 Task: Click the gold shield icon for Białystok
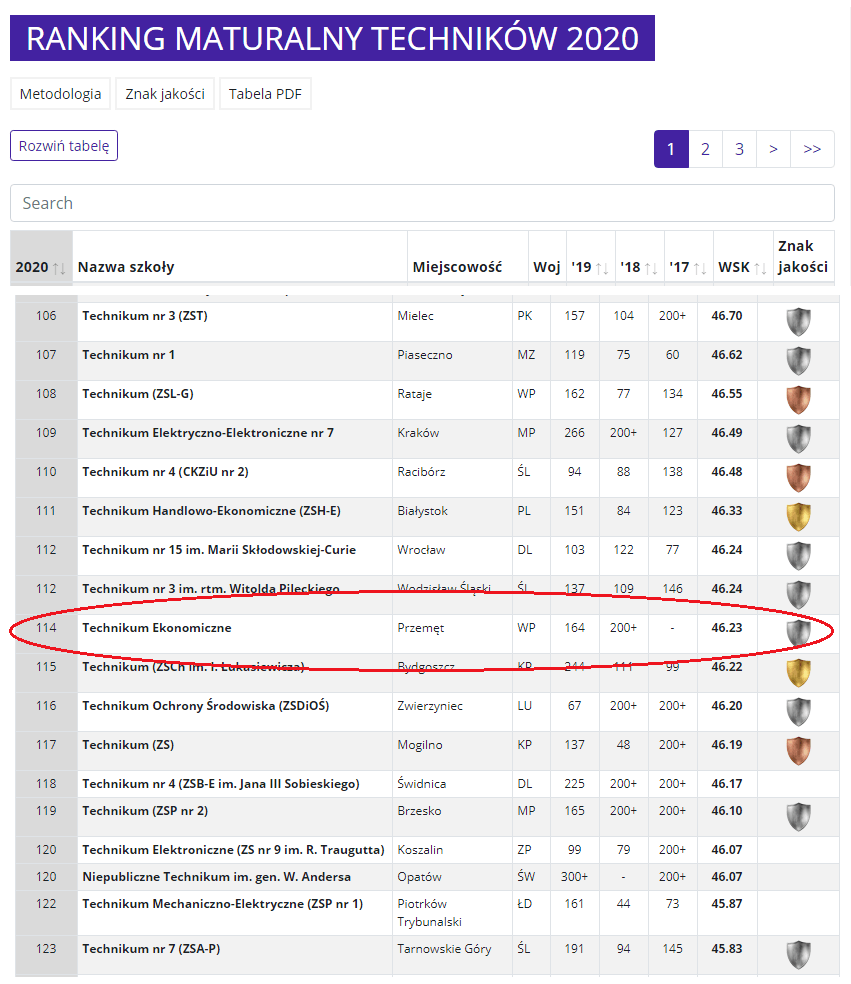tap(798, 516)
